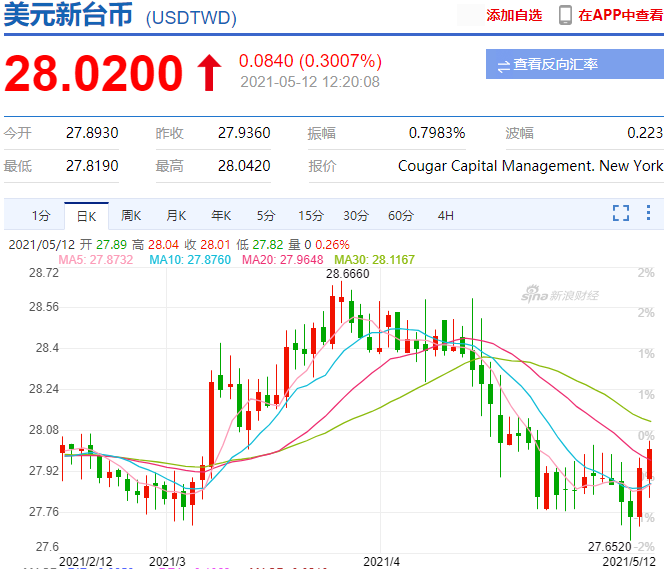
Task: Click the swap arrows icon on reverse rate button
Action: pos(504,65)
